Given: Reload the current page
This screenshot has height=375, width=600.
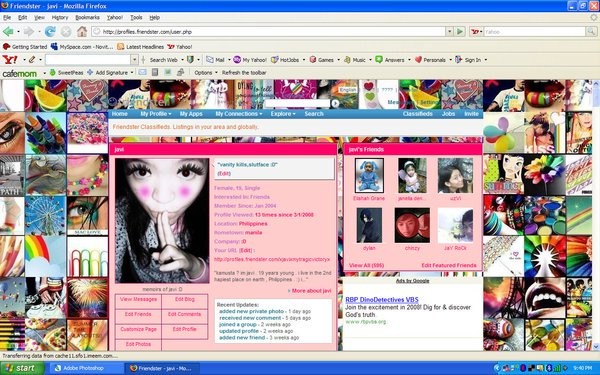Looking at the screenshot, I should click(50, 31).
